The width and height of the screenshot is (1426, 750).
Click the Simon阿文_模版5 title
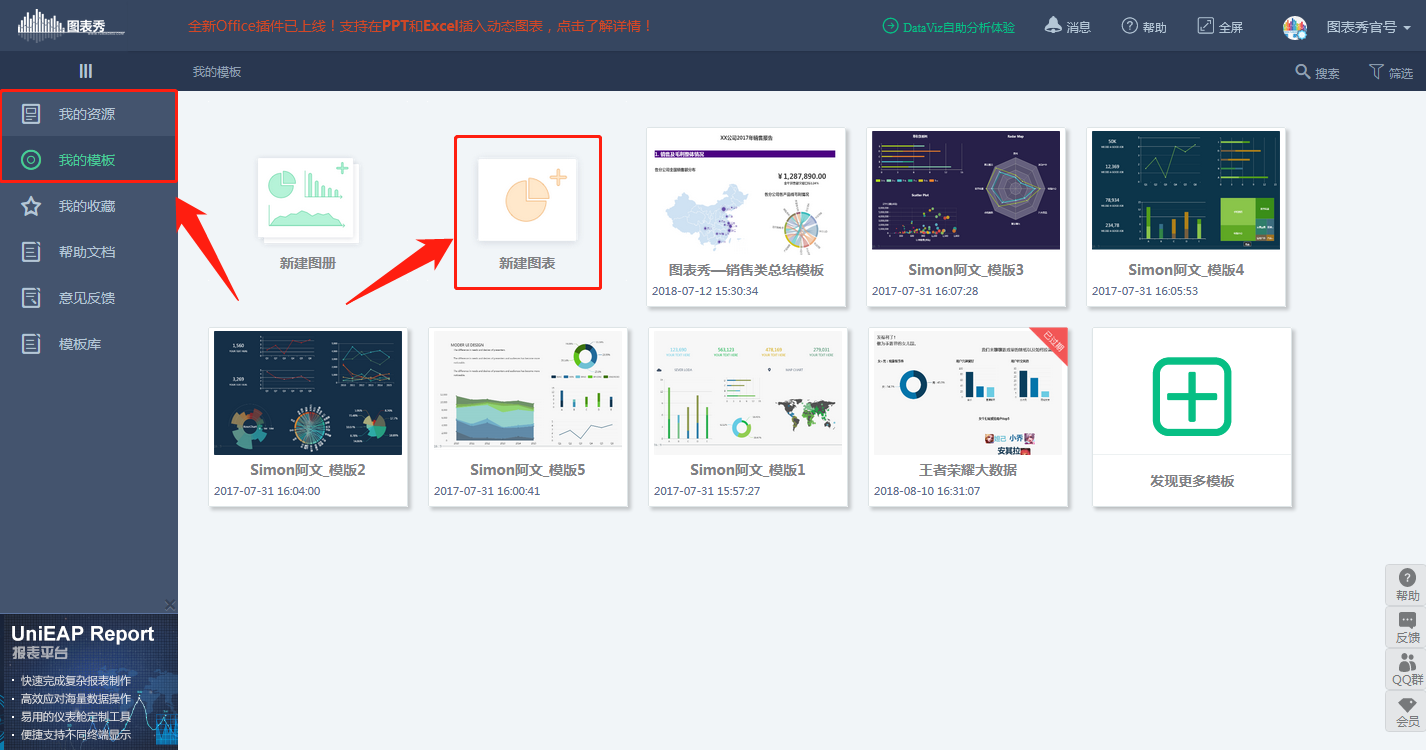coord(528,470)
